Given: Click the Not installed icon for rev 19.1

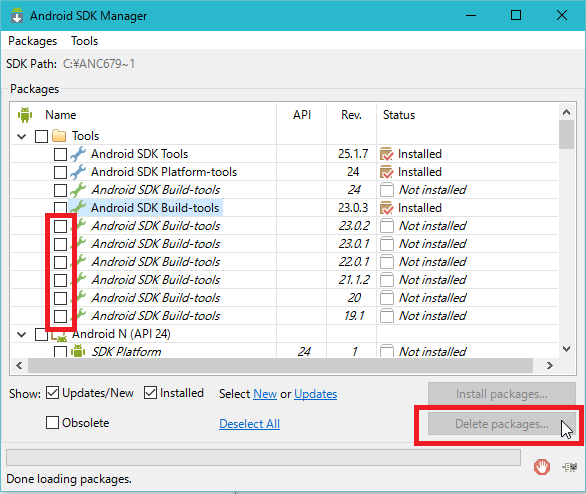Looking at the screenshot, I should (387, 315).
